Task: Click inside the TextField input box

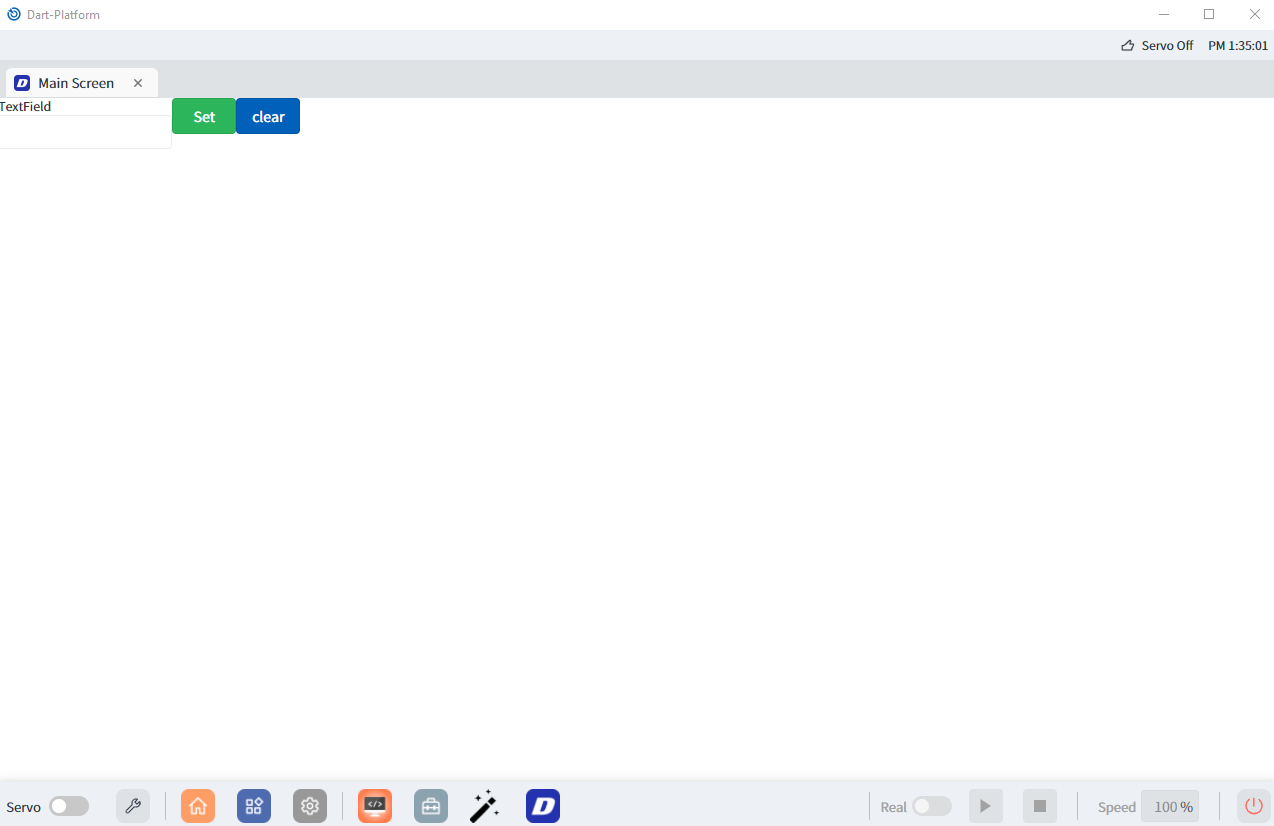Action: coord(85,132)
